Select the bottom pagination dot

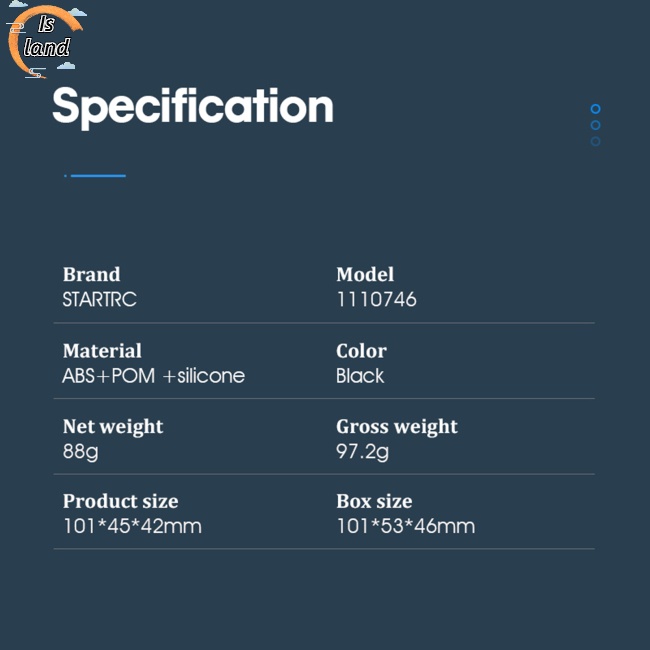click(596, 141)
